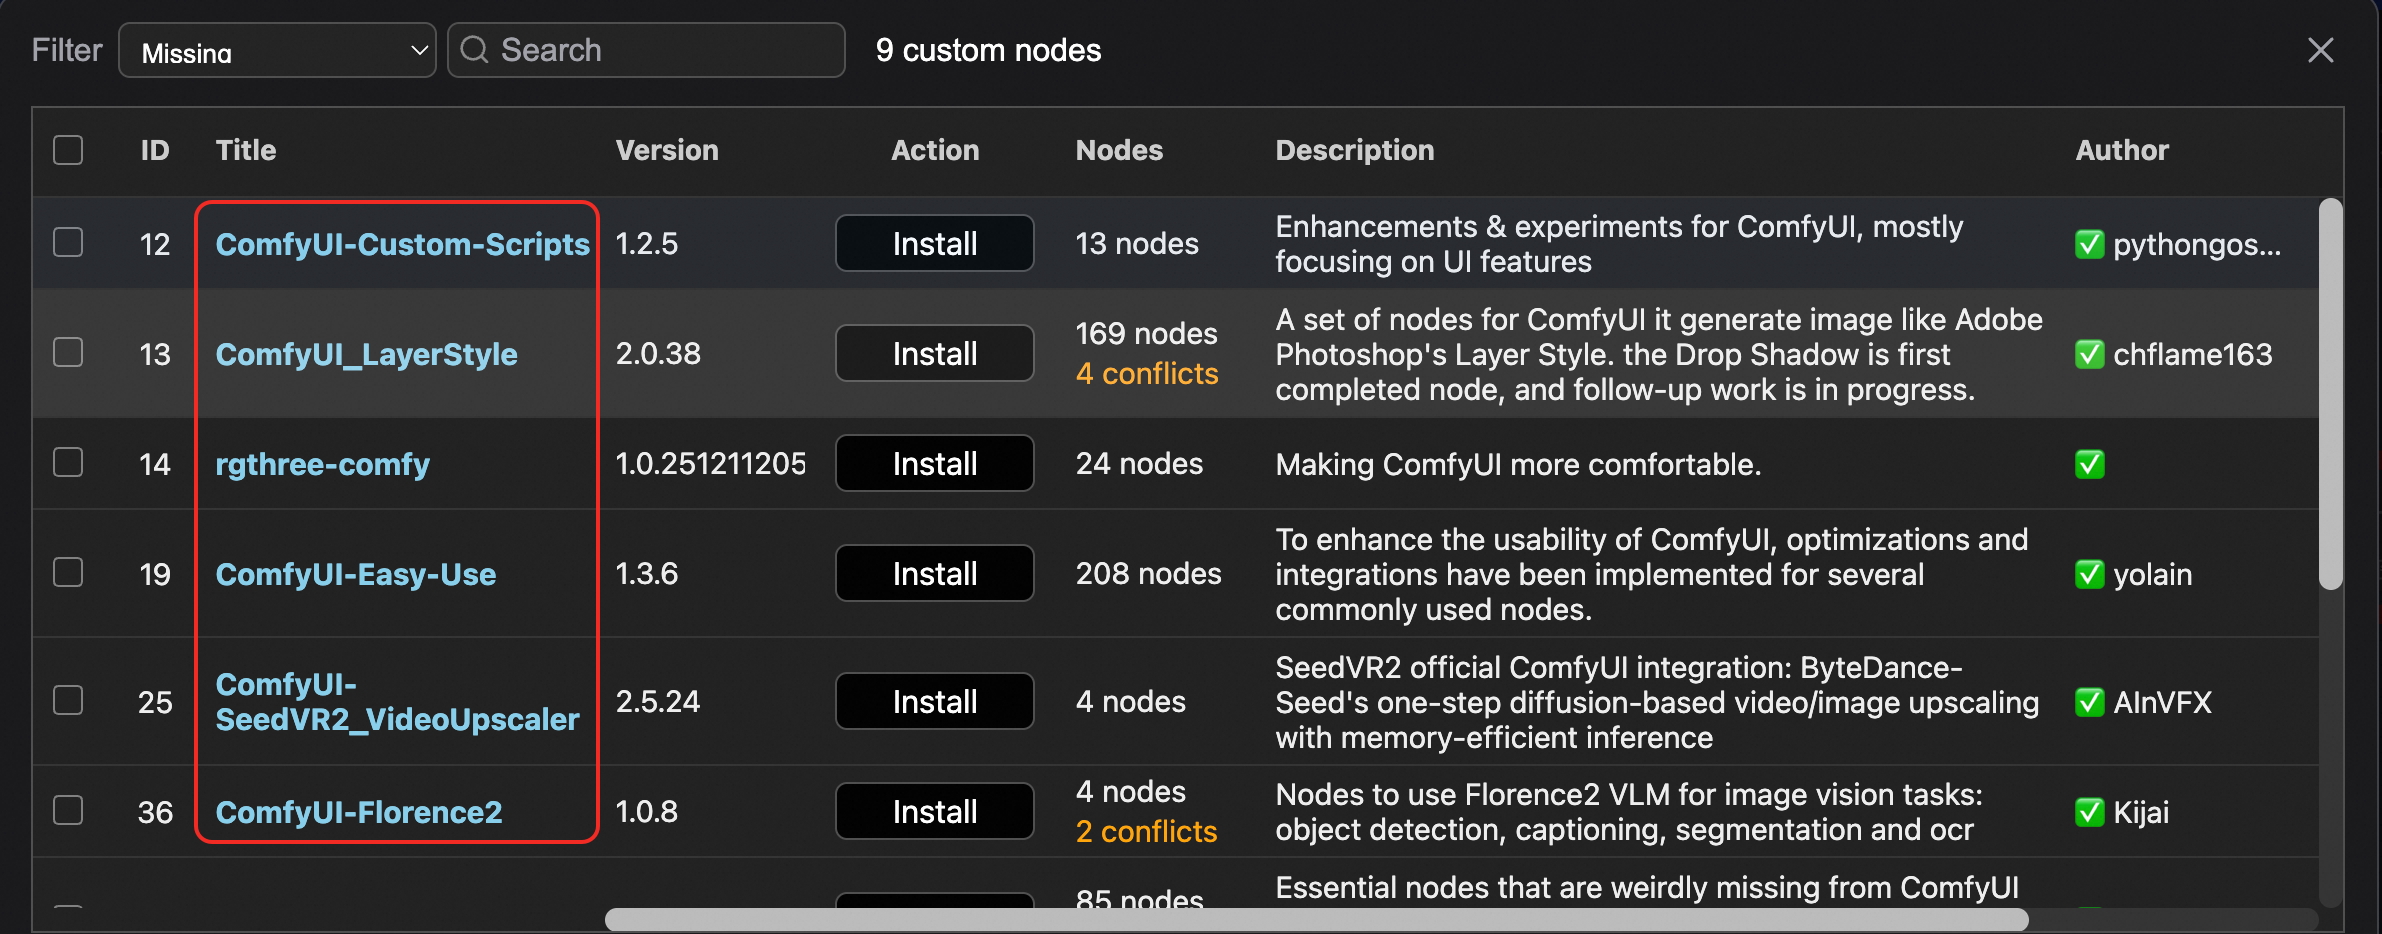Click author name 'AInVFX'
Image resolution: width=2382 pixels, height=934 pixels.
click(2163, 702)
